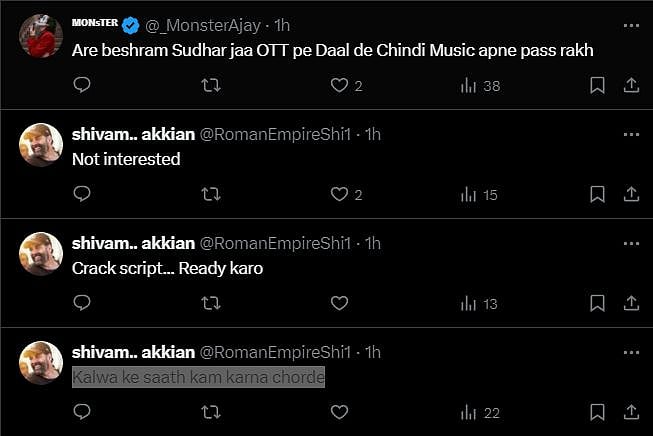Screen dimensions: 653x436
Task: Open shivam.. akkian name on "Not interested"
Action: click(x=133, y=134)
